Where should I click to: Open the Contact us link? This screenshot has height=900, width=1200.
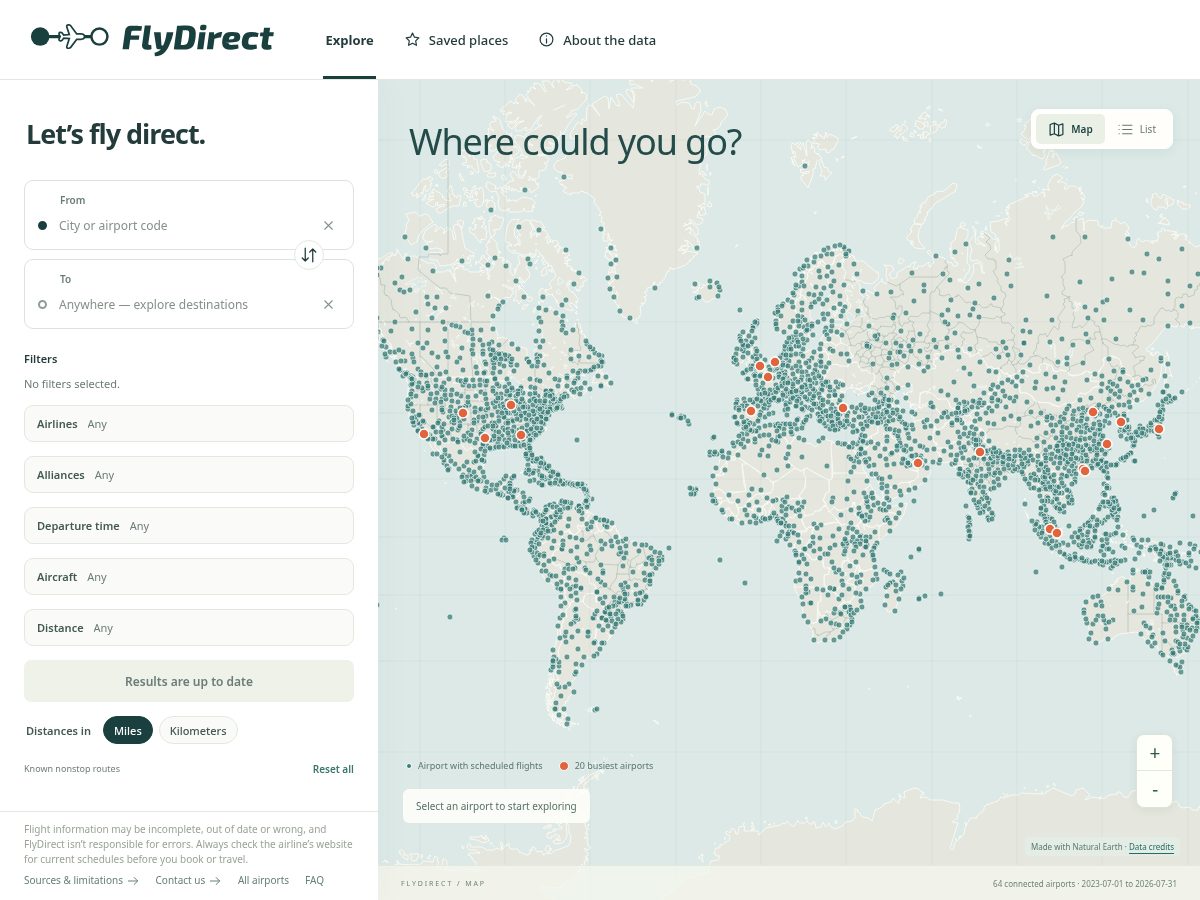tap(188, 881)
